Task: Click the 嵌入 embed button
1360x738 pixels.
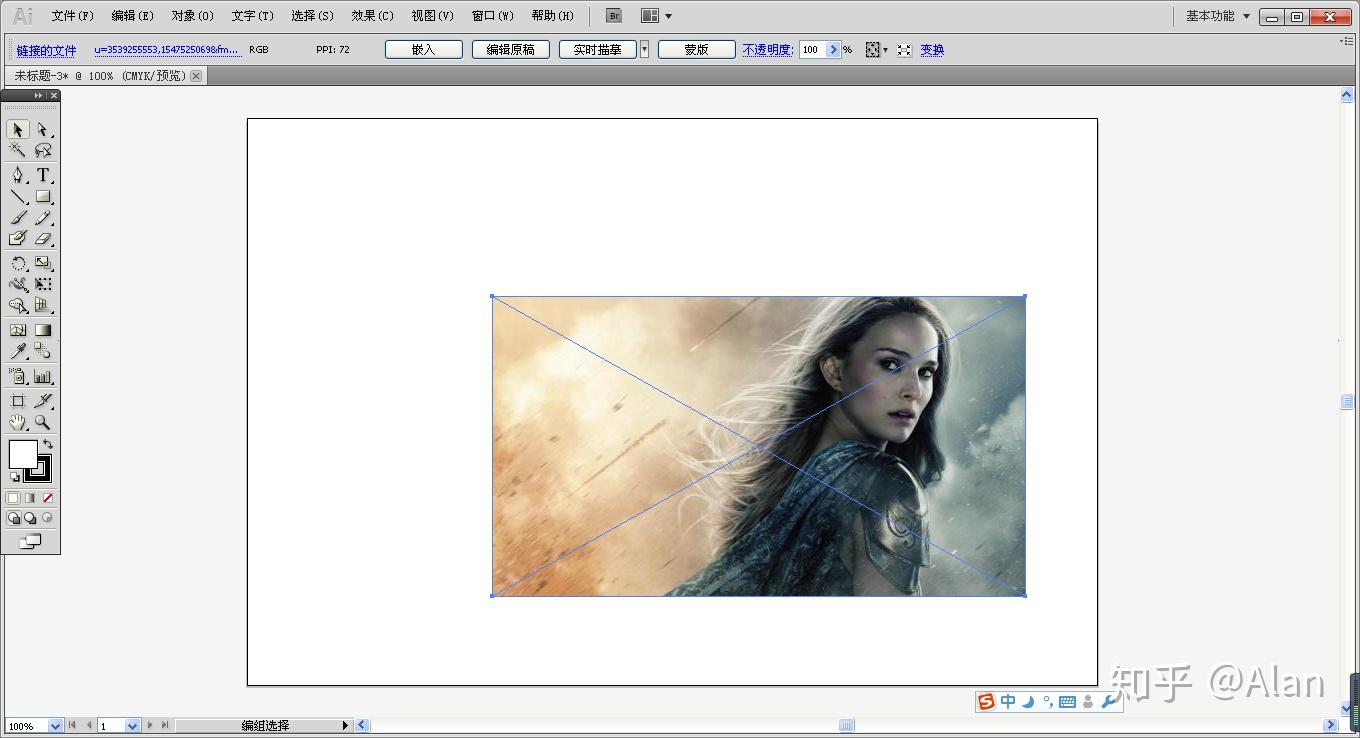Action: 423,49
